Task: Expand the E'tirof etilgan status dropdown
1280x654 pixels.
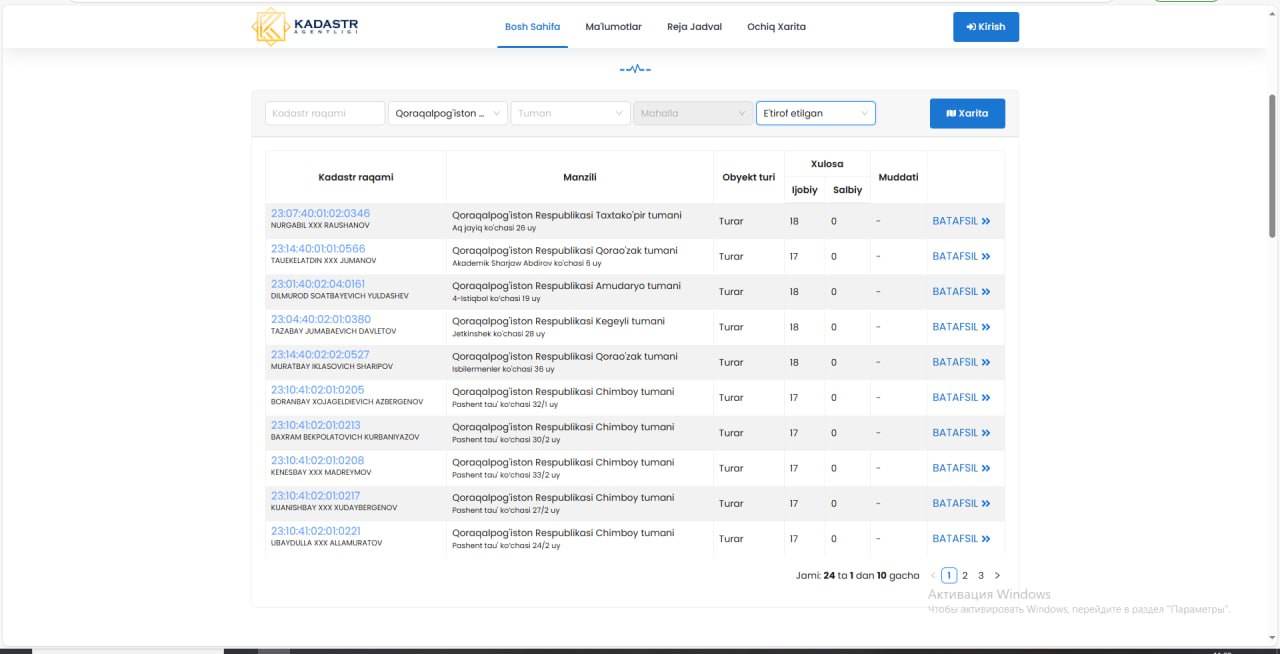Action: [815, 114]
